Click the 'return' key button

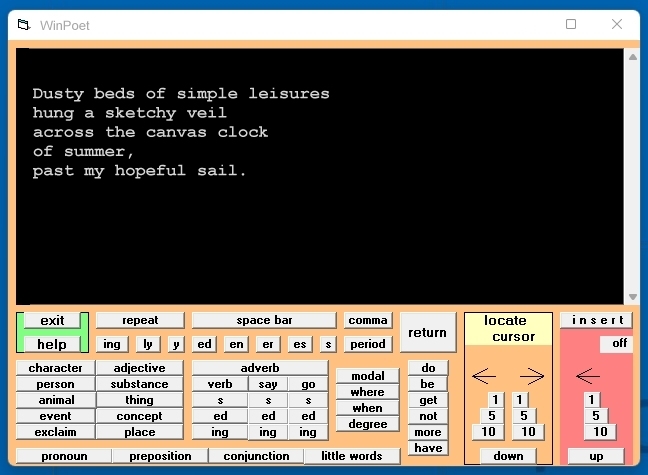[427, 333]
